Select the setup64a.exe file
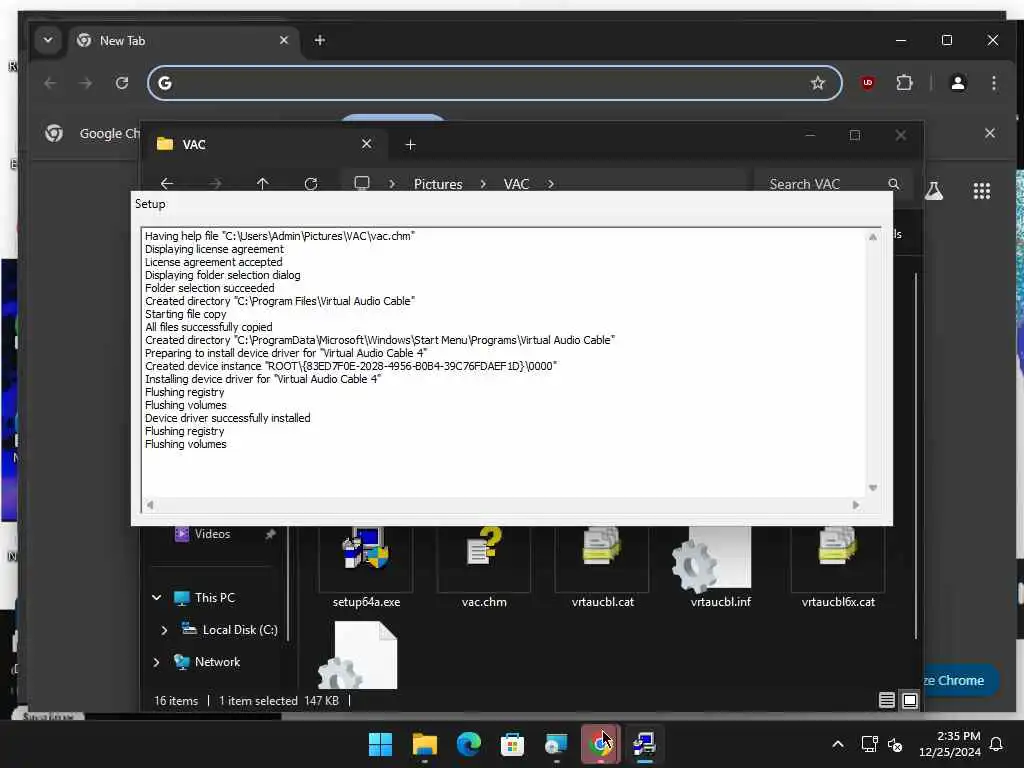1024x768 pixels. point(366,568)
